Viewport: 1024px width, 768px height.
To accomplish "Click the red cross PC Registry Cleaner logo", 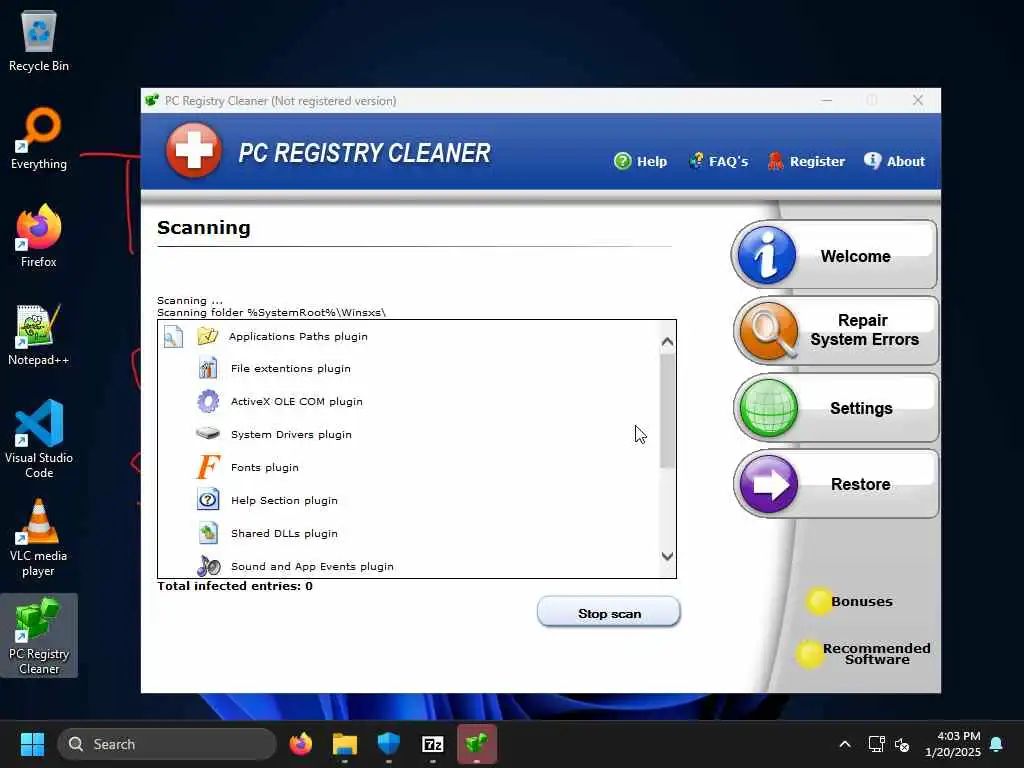I will [x=193, y=151].
